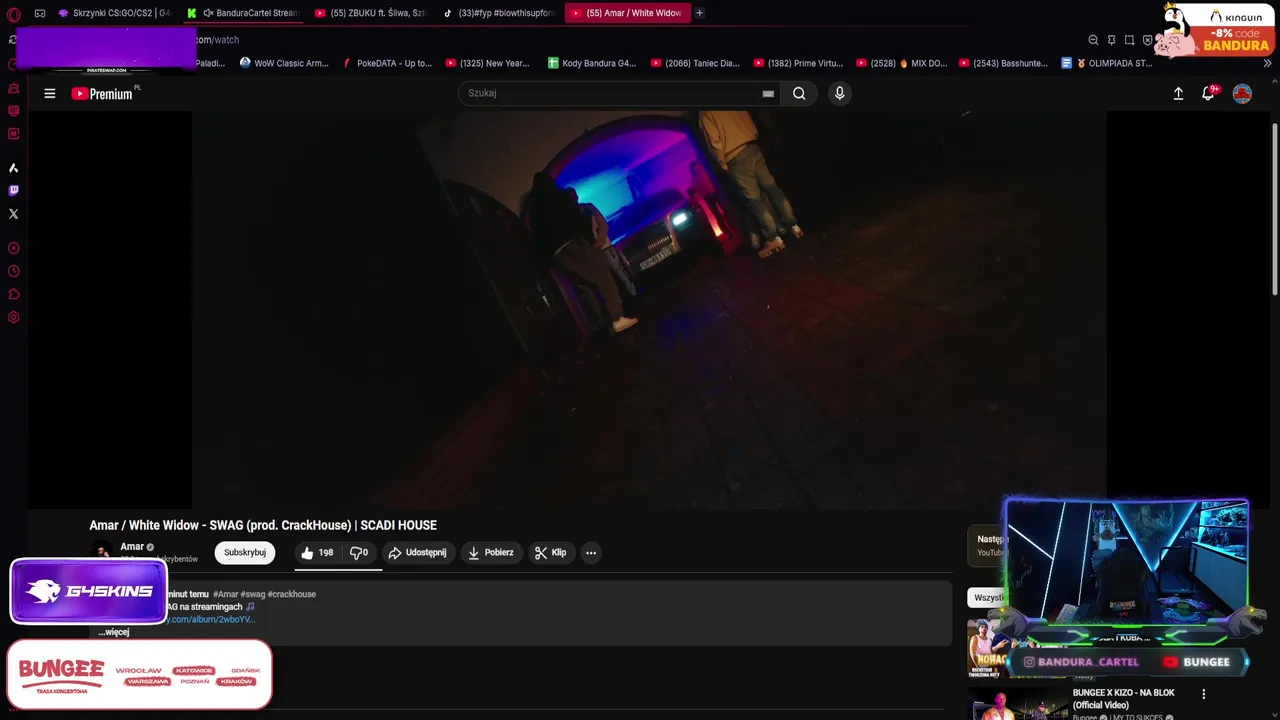1280x720 pixels.
Task: Open Twitch icon in Opera sidebar
Action: coord(13,190)
